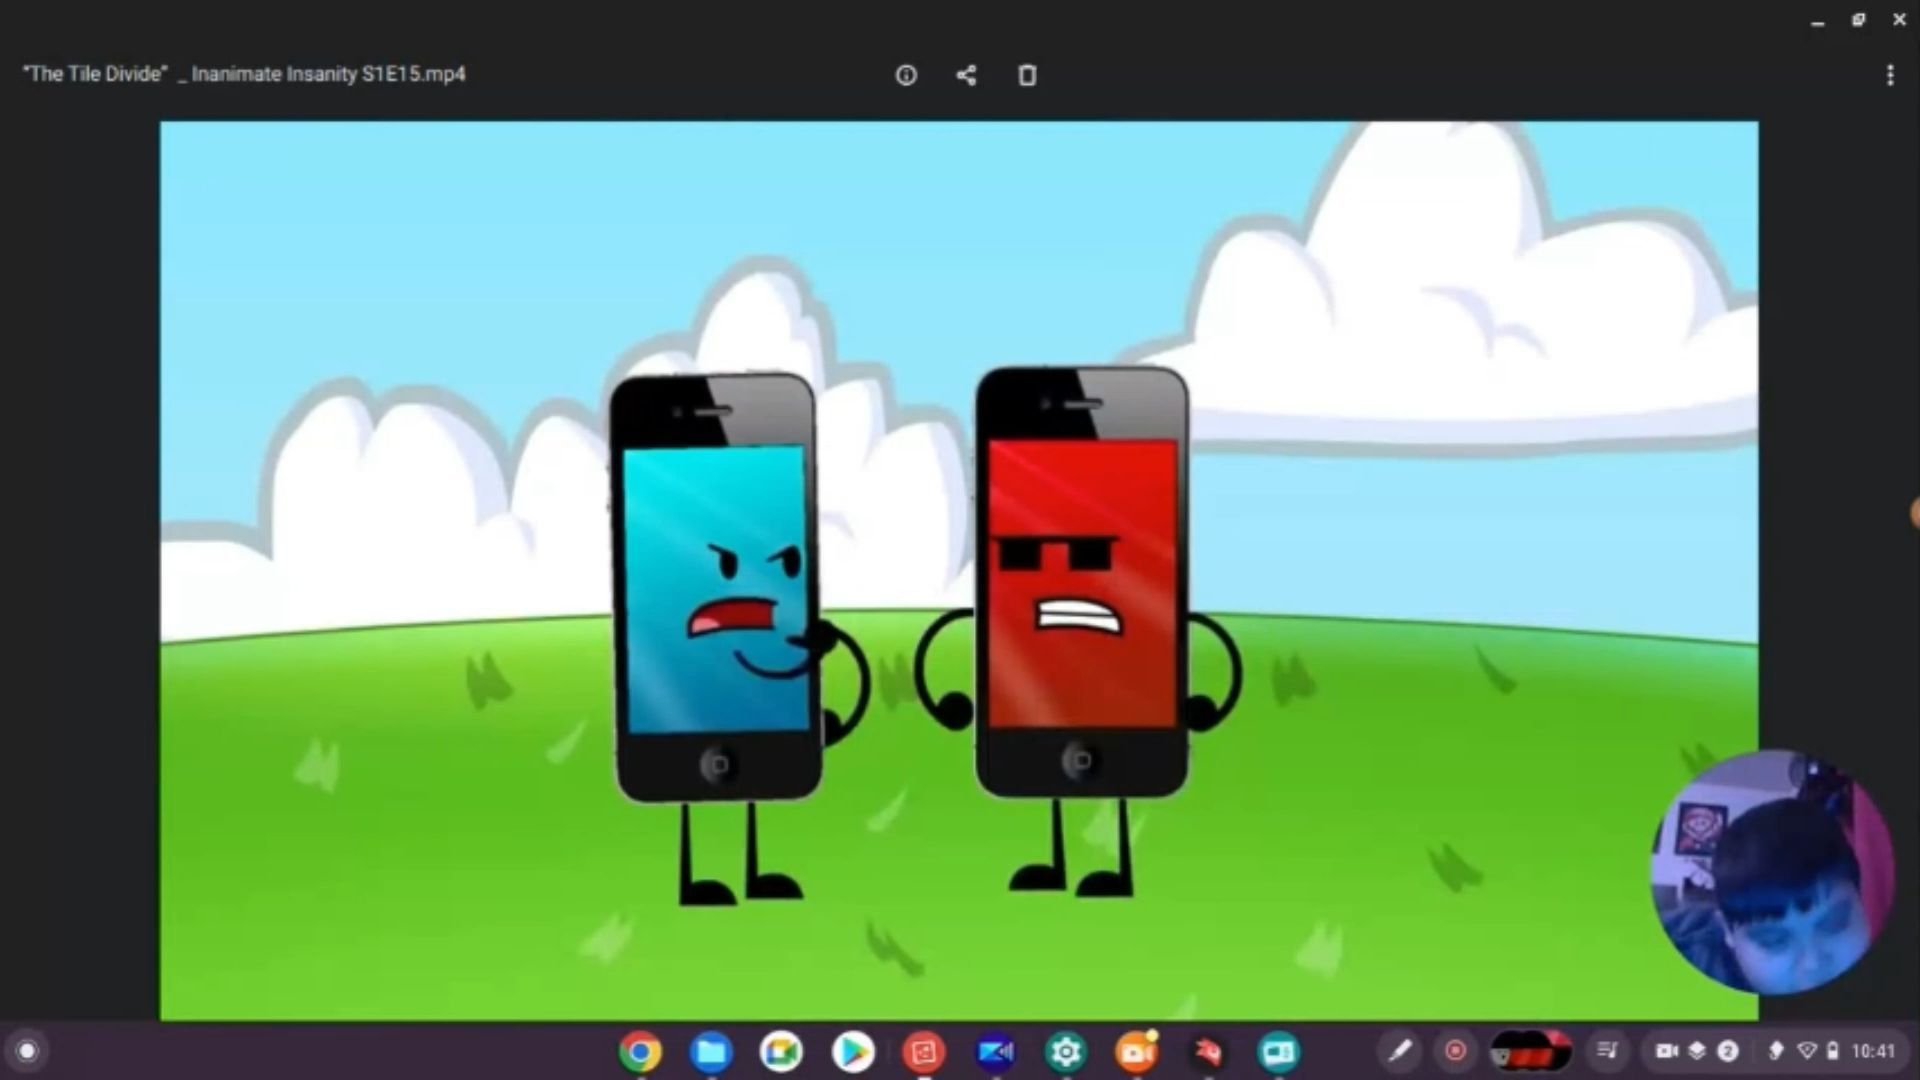Open the dark blue Zoom app icon
Image resolution: width=1920 pixels, height=1080 pixels.
click(x=995, y=1052)
